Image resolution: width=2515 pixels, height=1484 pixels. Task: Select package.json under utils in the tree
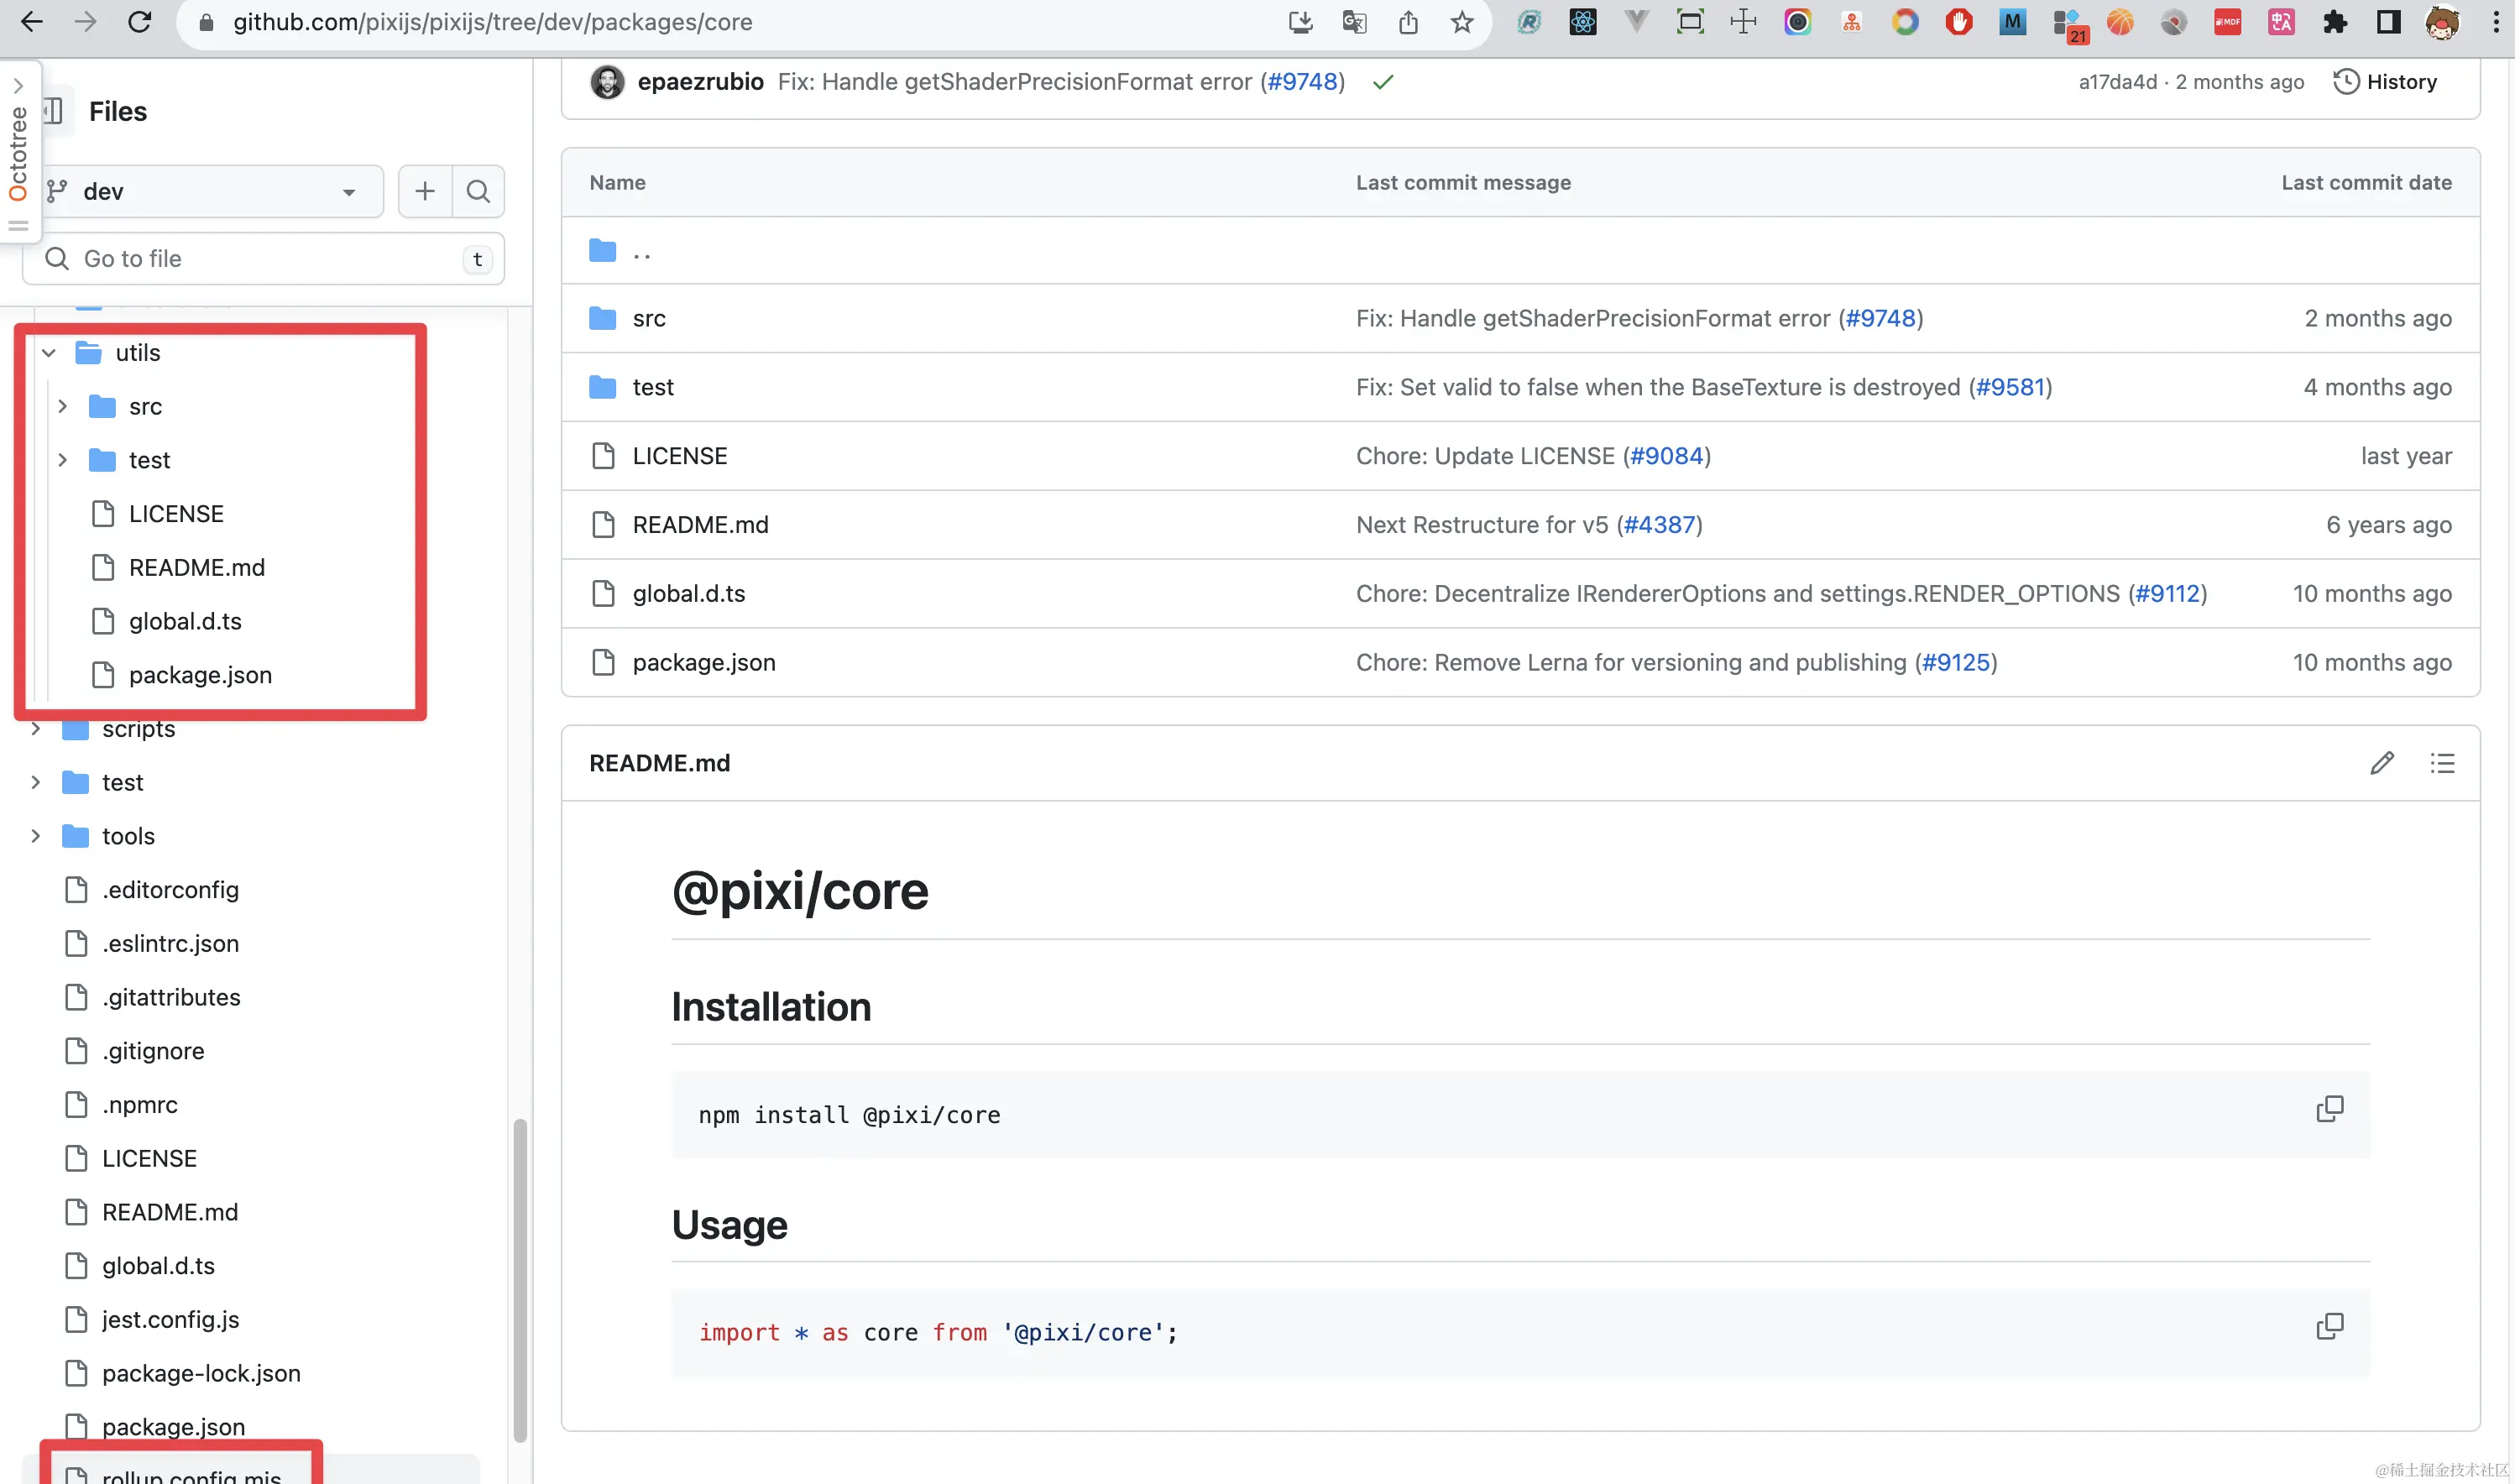click(x=200, y=675)
